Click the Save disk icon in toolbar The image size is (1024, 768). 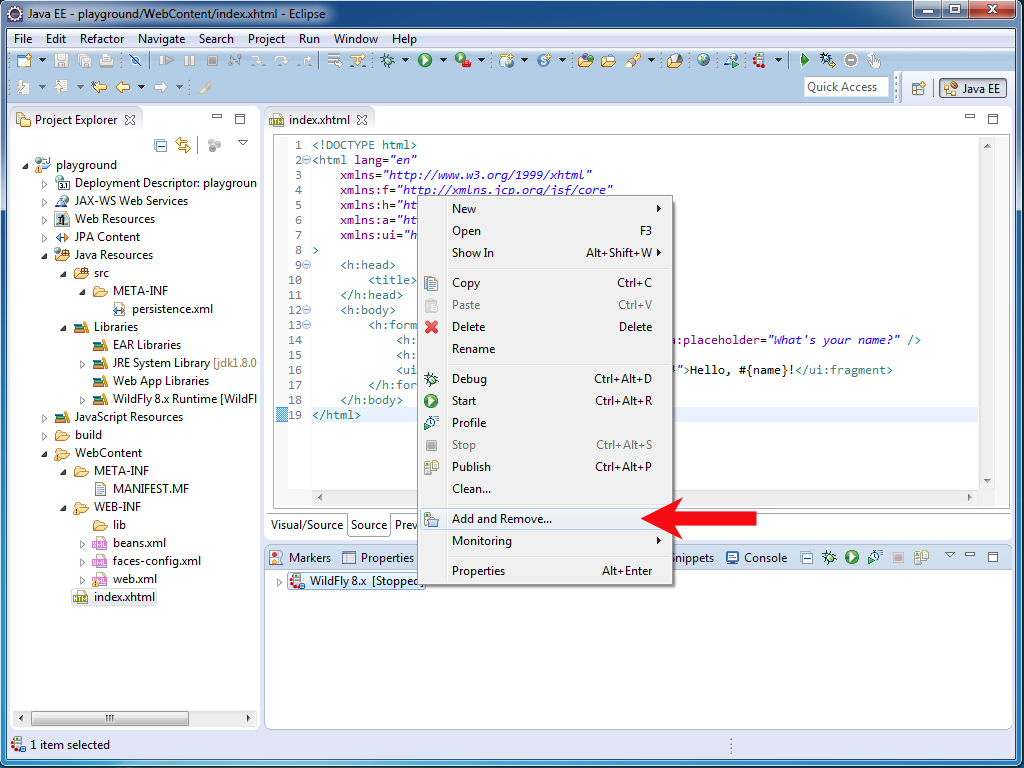61,61
